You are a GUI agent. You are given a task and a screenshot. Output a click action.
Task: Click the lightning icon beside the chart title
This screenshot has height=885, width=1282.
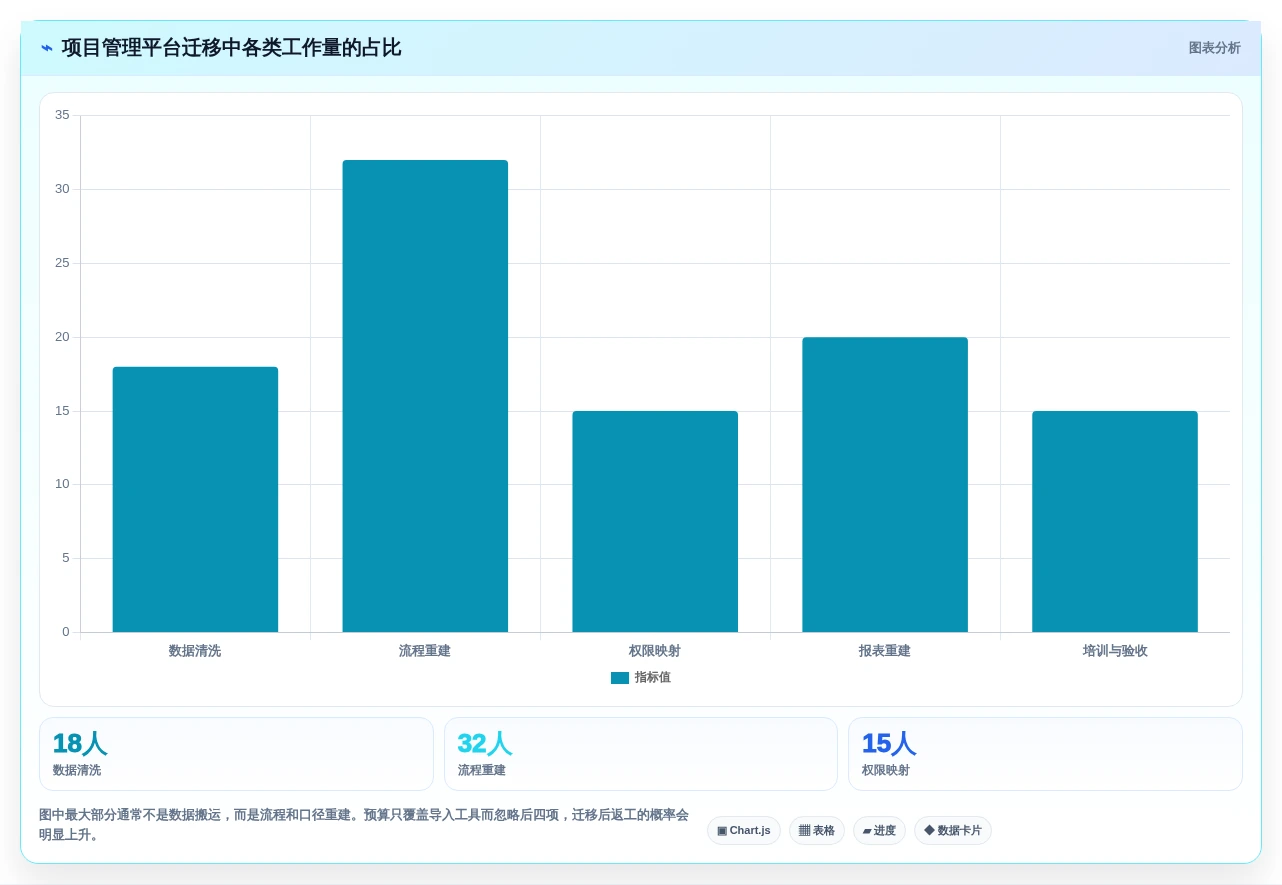click(x=47, y=48)
